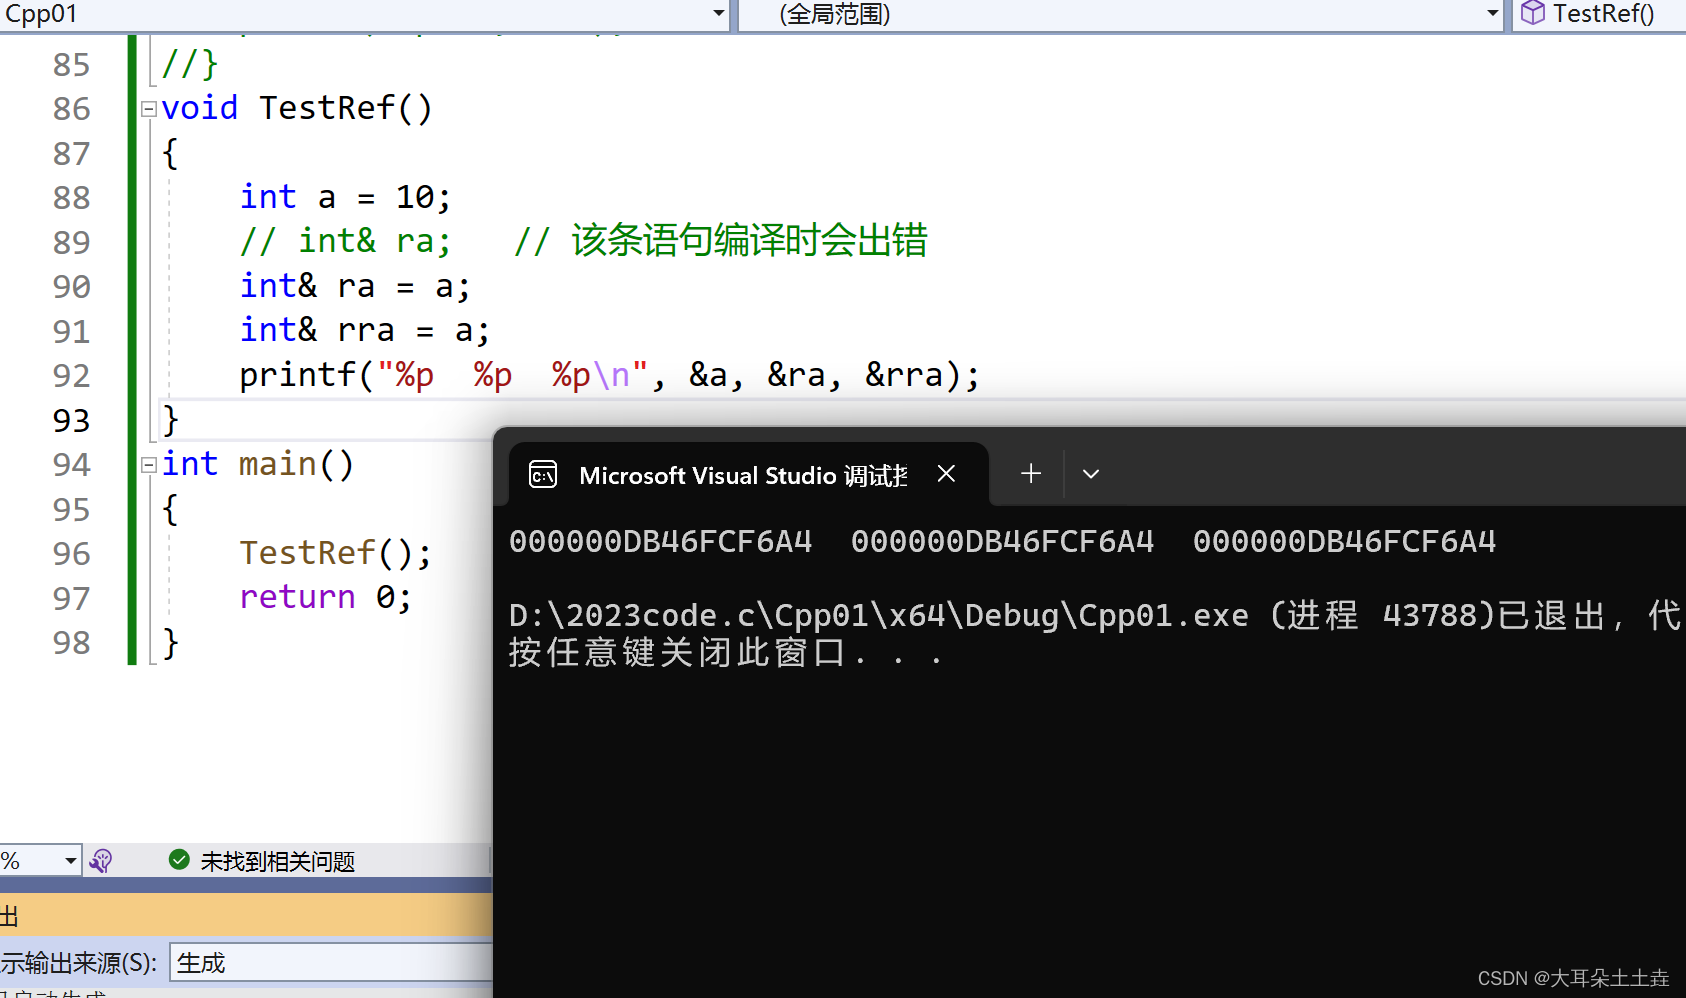Open the TestRef() member navigation dropdown

point(1599,14)
